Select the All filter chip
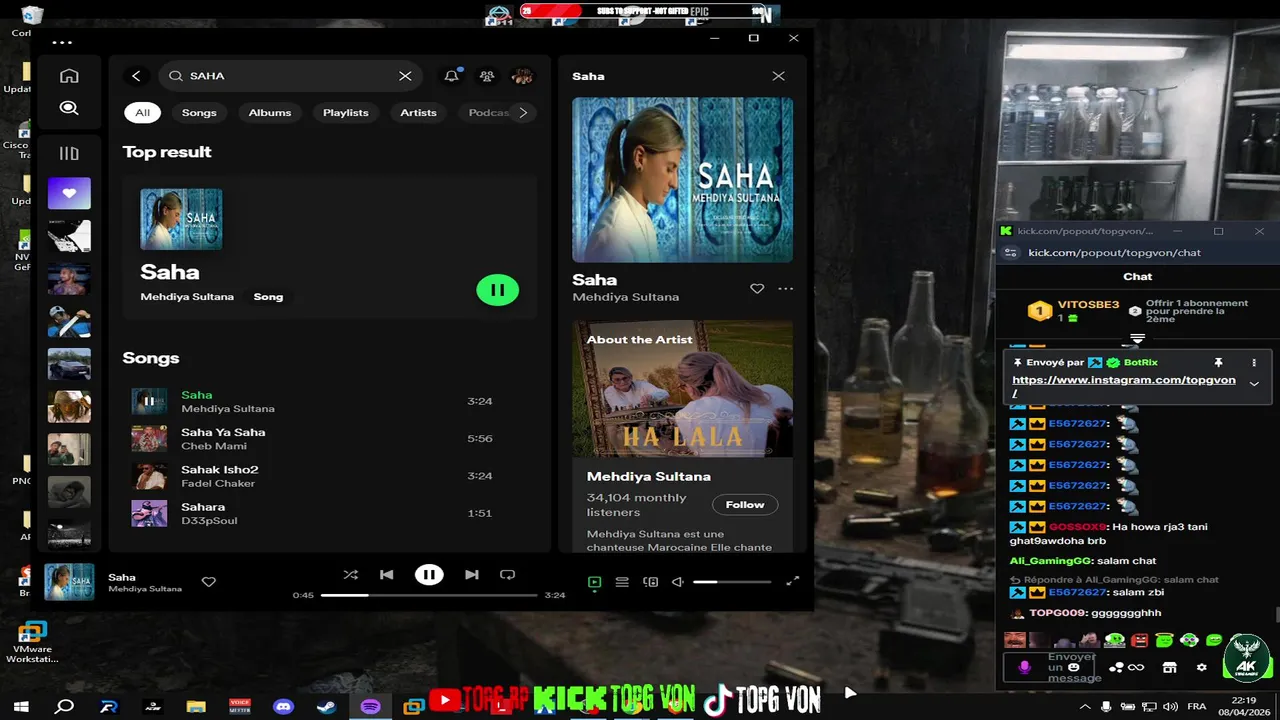Screen dimensions: 1280x720 [x=143, y=113]
